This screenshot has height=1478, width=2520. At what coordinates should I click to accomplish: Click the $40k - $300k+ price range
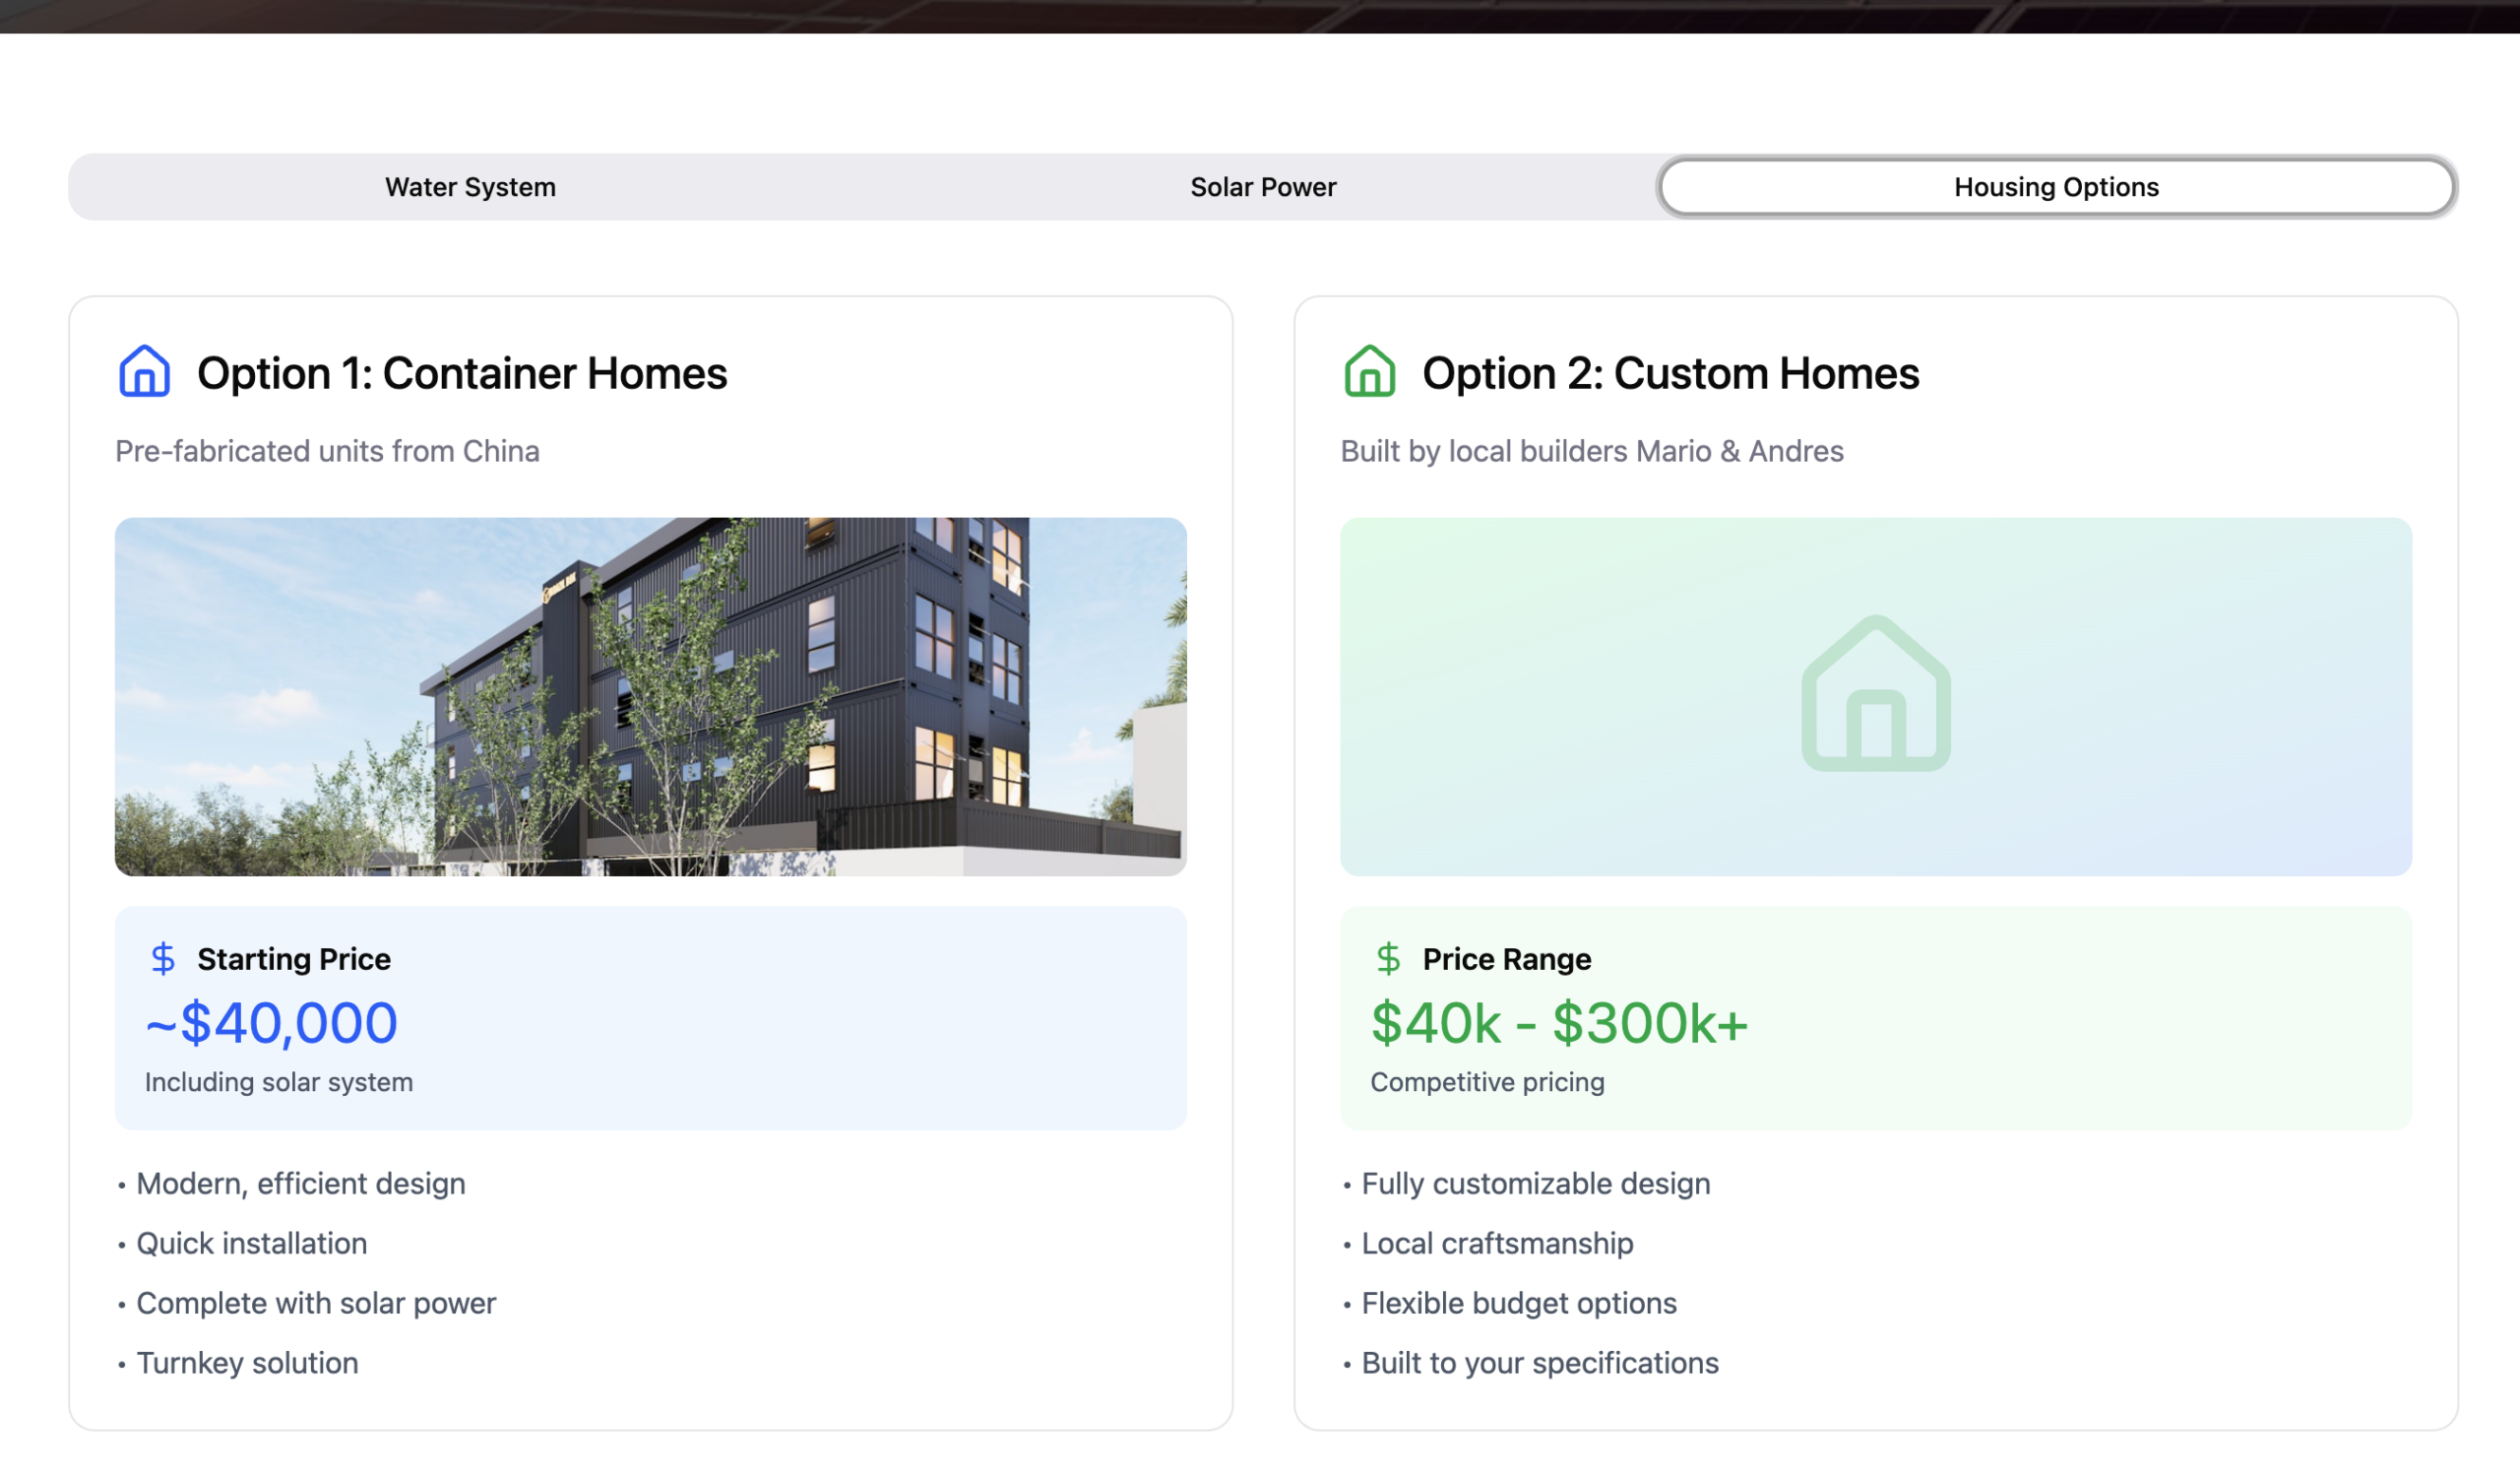(x=1558, y=1023)
